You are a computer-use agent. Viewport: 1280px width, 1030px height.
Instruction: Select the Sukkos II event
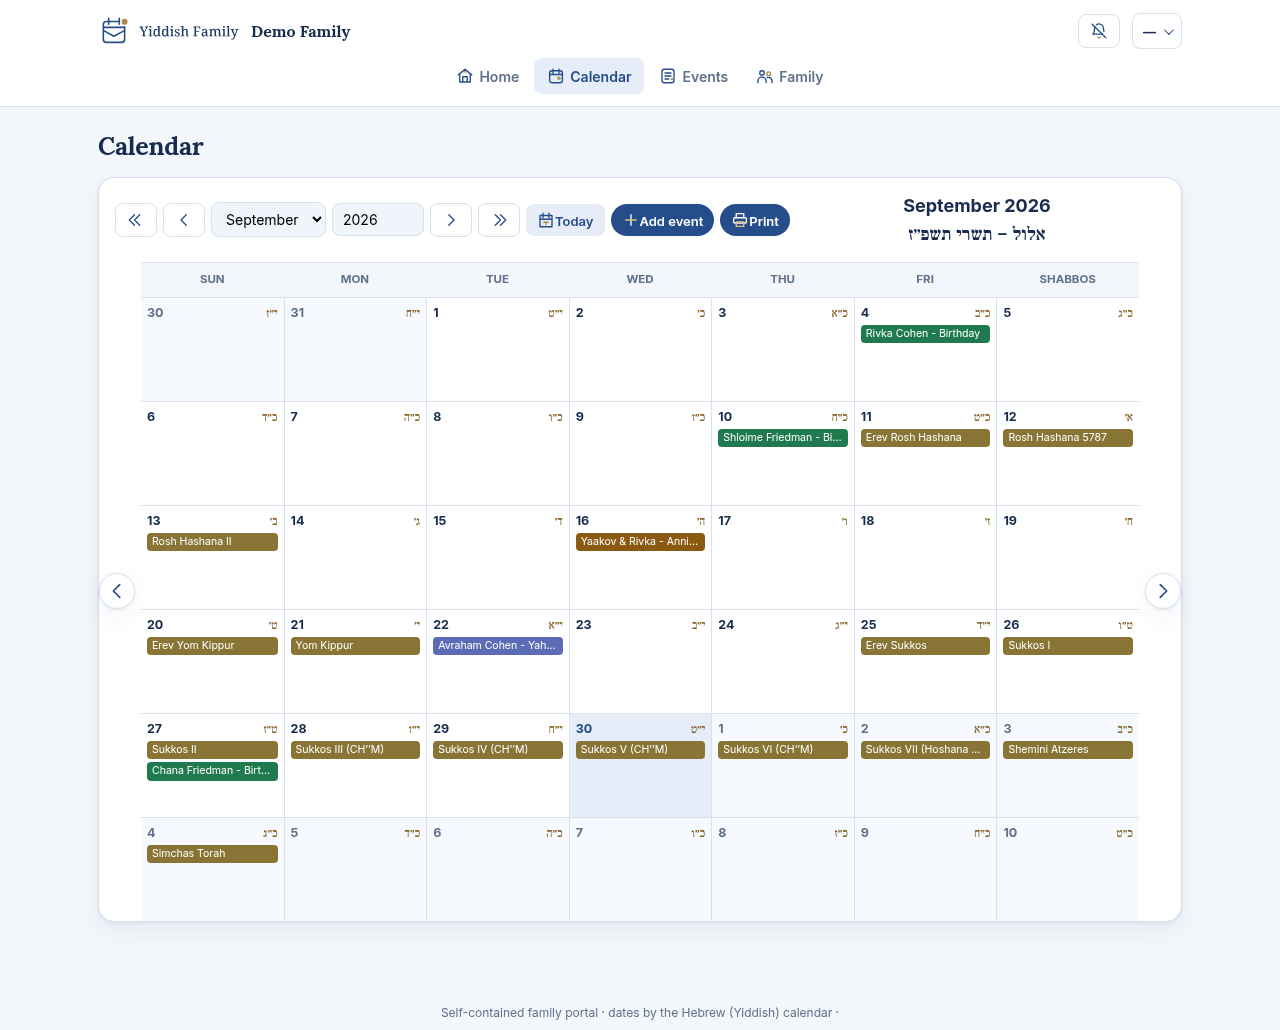[212, 750]
